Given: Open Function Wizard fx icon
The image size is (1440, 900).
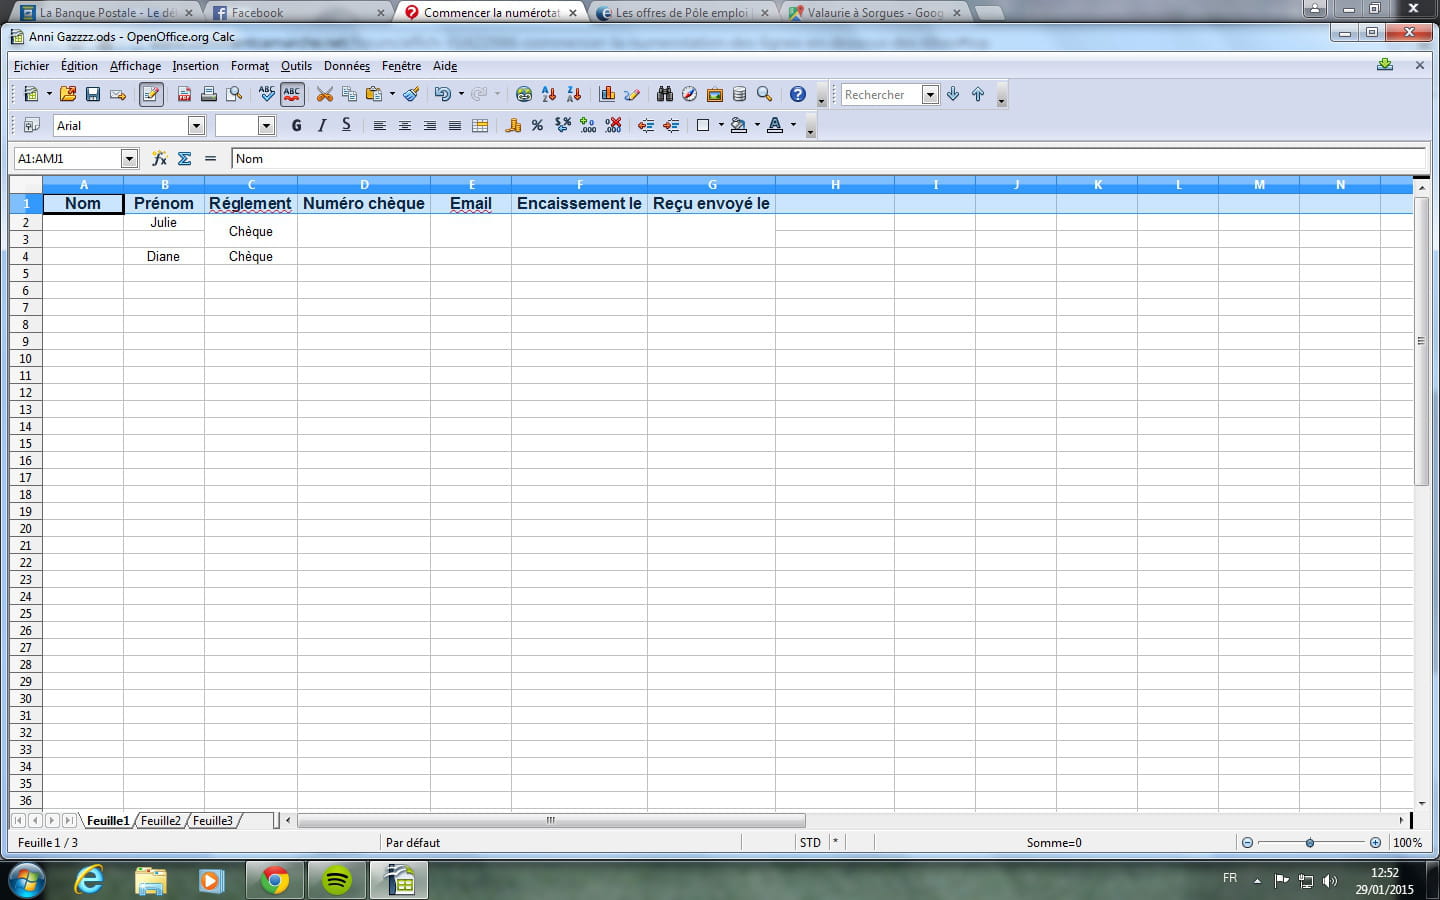Looking at the screenshot, I should pos(159,158).
